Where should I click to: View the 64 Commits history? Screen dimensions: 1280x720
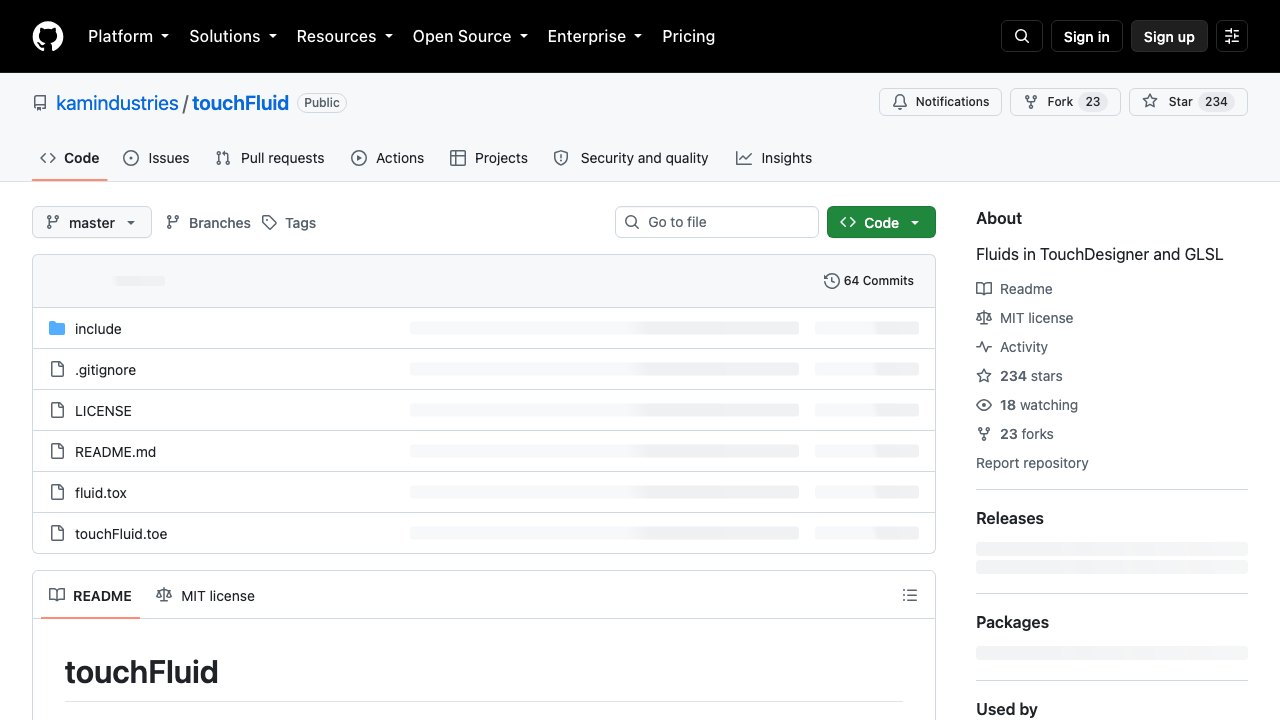click(x=869, y=281)
